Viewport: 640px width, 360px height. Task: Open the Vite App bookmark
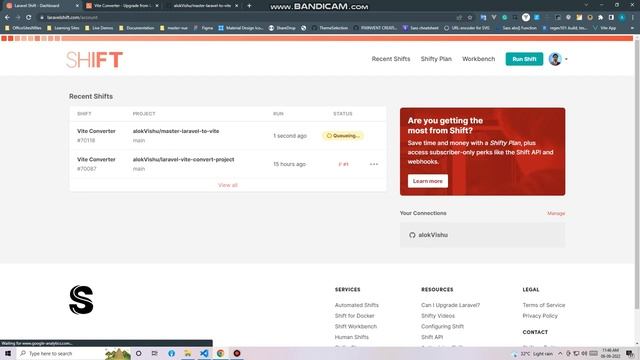[604, 28]
